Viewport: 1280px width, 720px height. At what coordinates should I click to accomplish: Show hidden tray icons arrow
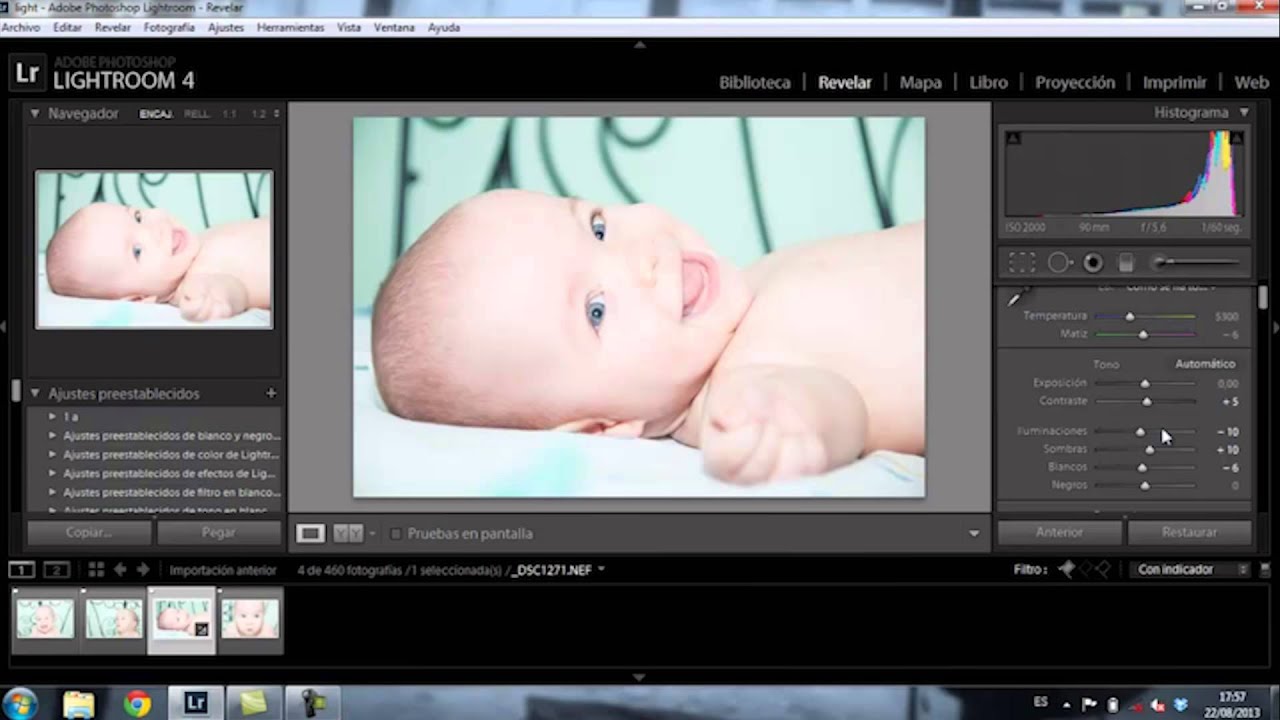pyautogui.click(x=1067, y=705)
